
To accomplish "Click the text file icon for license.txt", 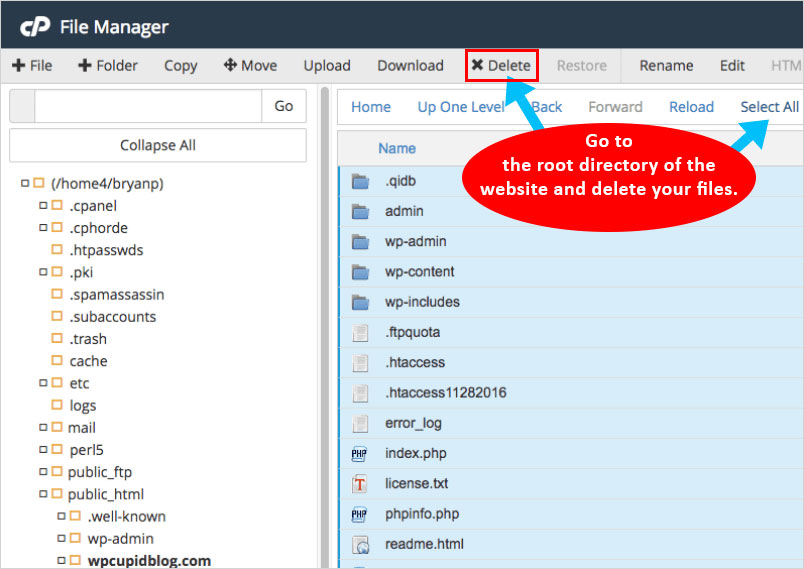I will (360, 484).
